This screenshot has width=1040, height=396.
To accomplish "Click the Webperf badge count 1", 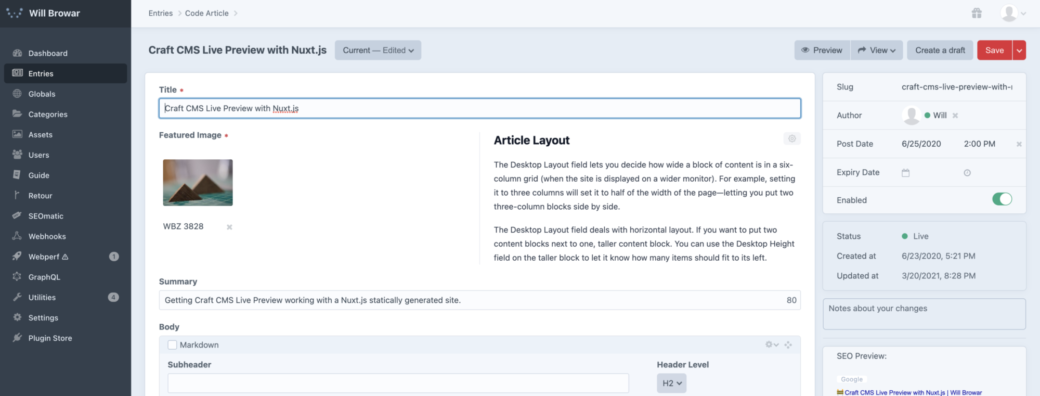I will pos(113,257).
